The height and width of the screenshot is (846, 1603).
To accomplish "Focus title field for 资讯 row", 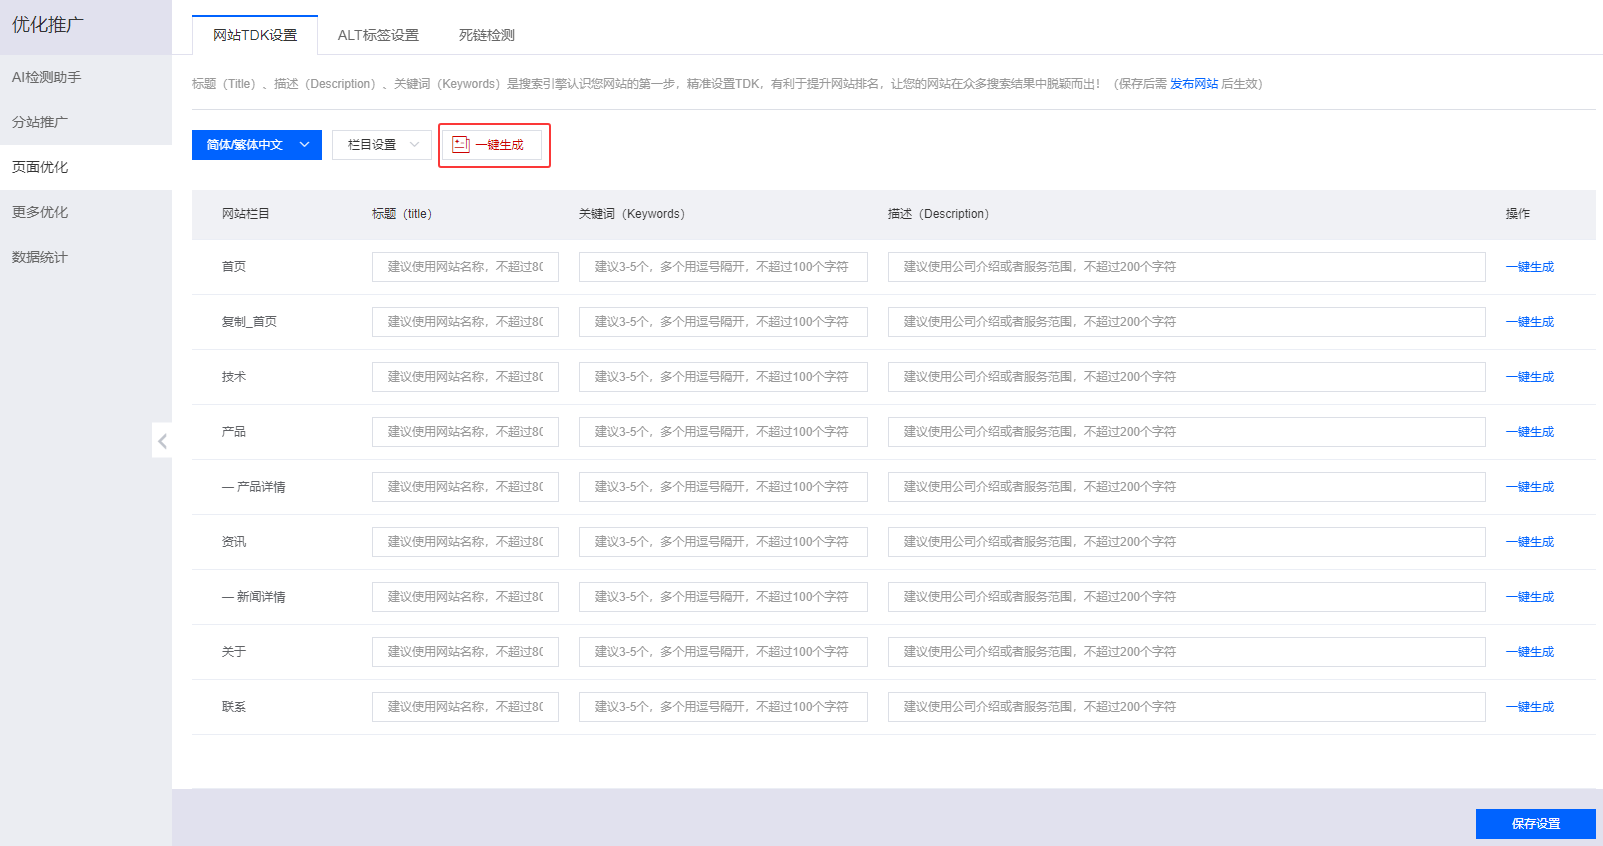I will (465, 542).
